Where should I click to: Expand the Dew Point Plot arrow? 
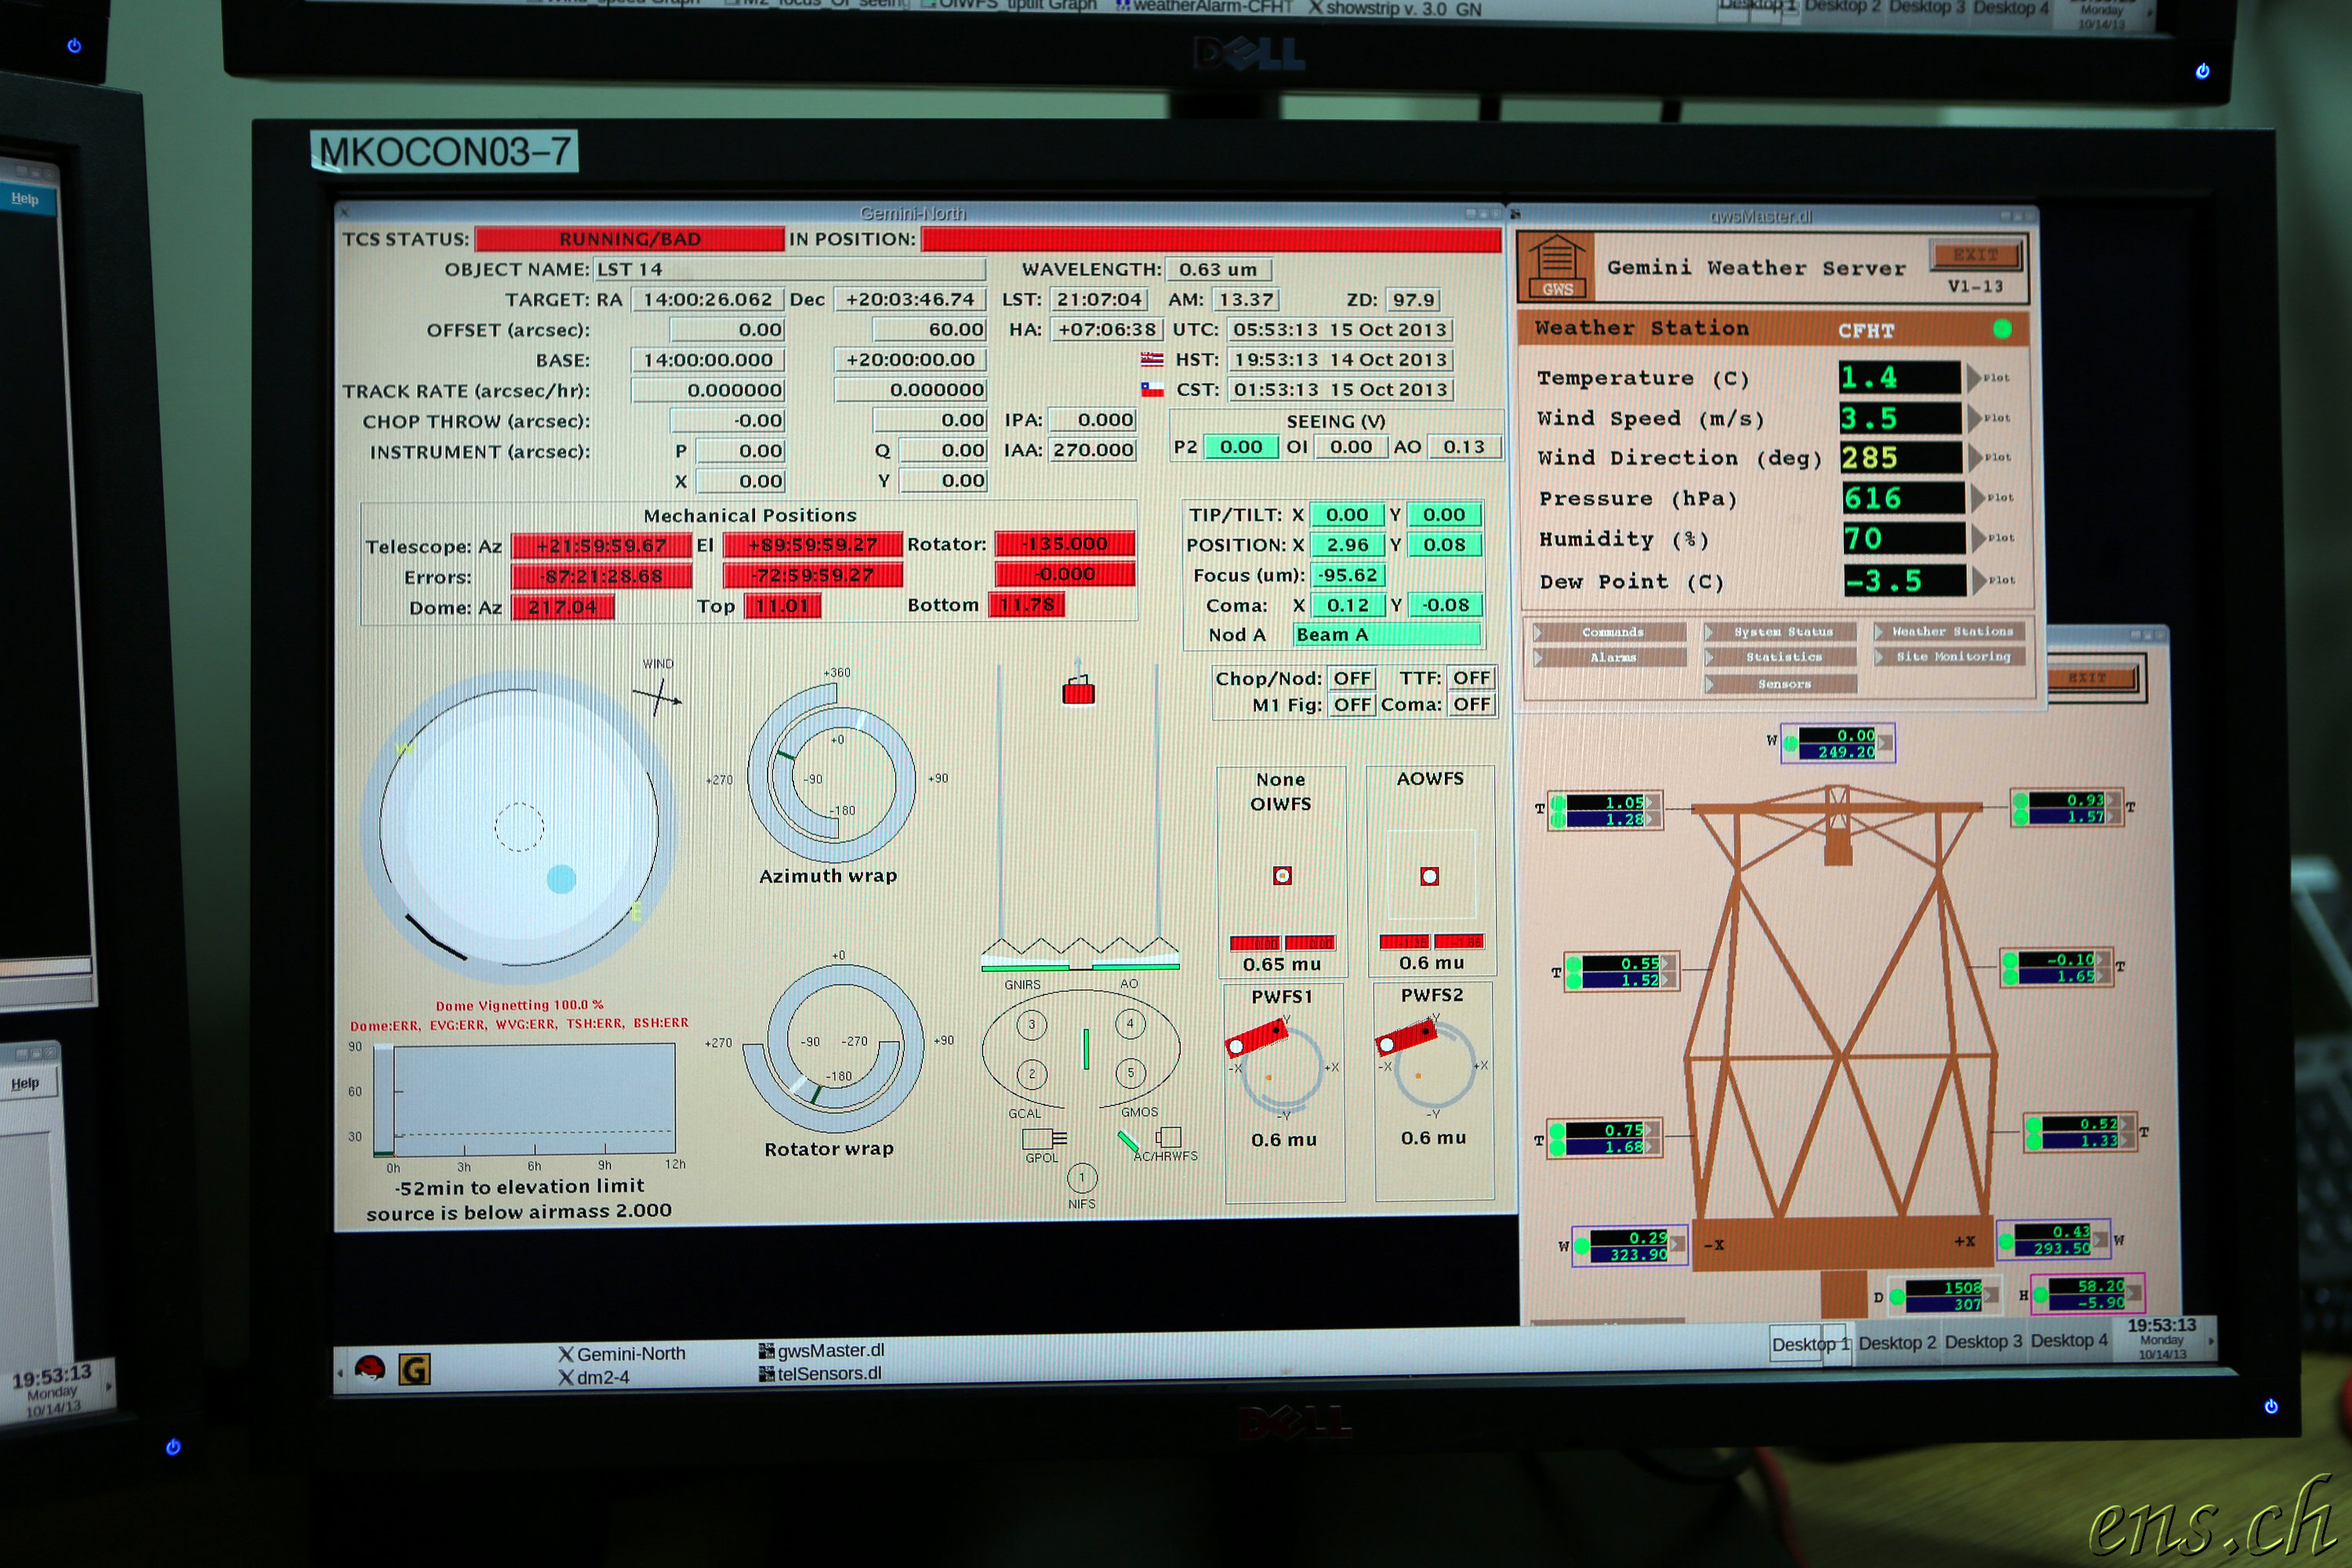(1980, 580)
